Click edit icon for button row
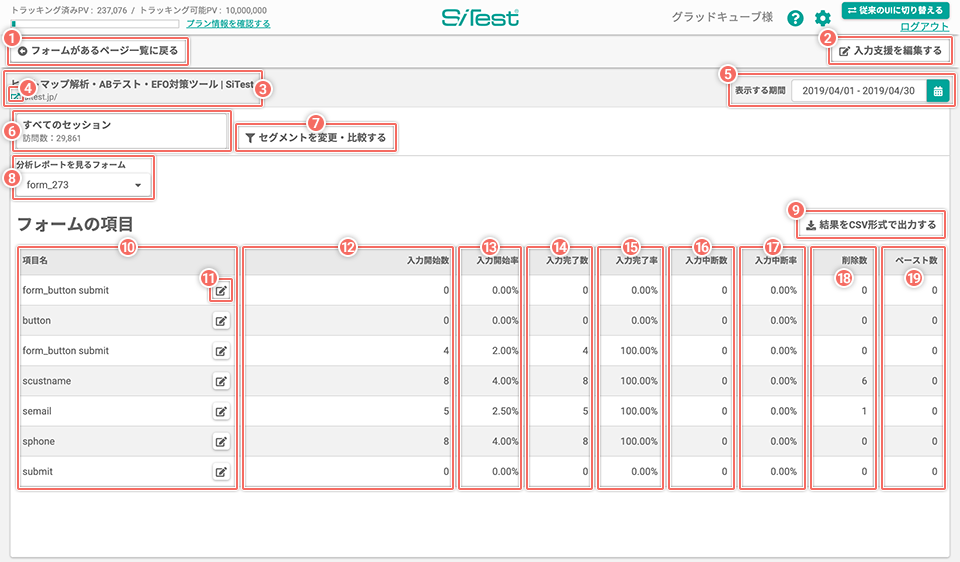 pyautogui.click(x=221, y=321)
